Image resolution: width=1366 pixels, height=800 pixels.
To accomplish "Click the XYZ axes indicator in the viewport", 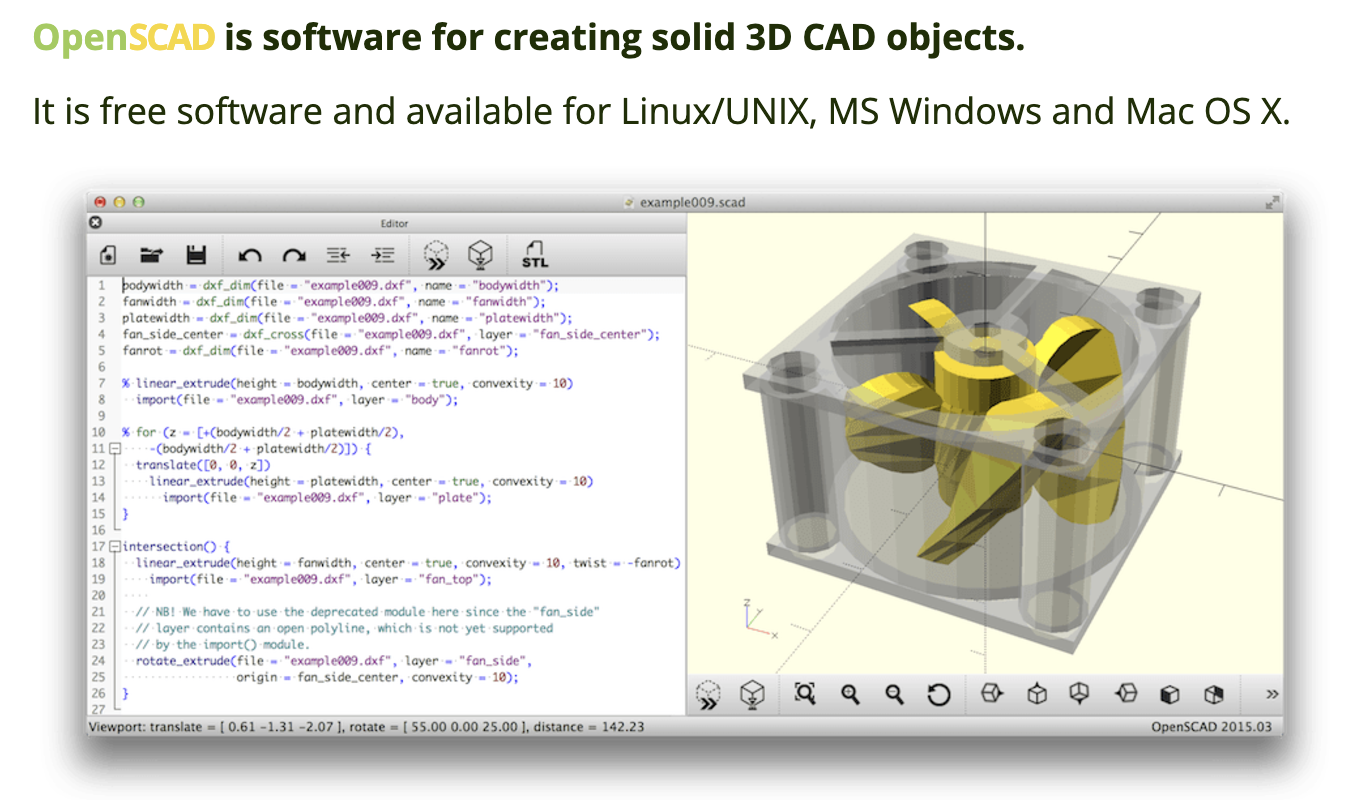I will coord(761,620).
